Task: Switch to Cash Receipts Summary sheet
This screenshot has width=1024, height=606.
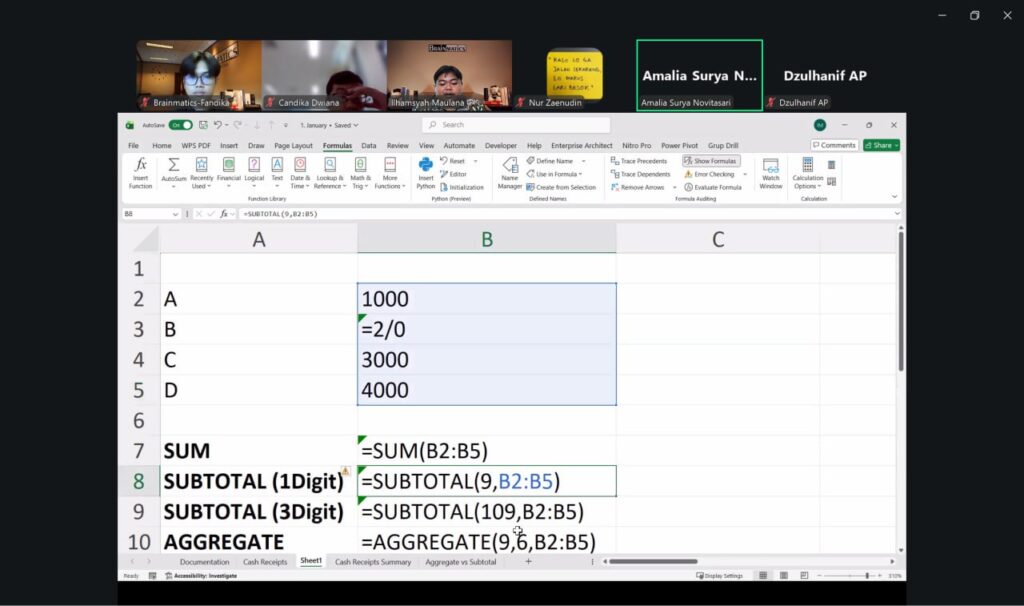Action: click(372, 562)
